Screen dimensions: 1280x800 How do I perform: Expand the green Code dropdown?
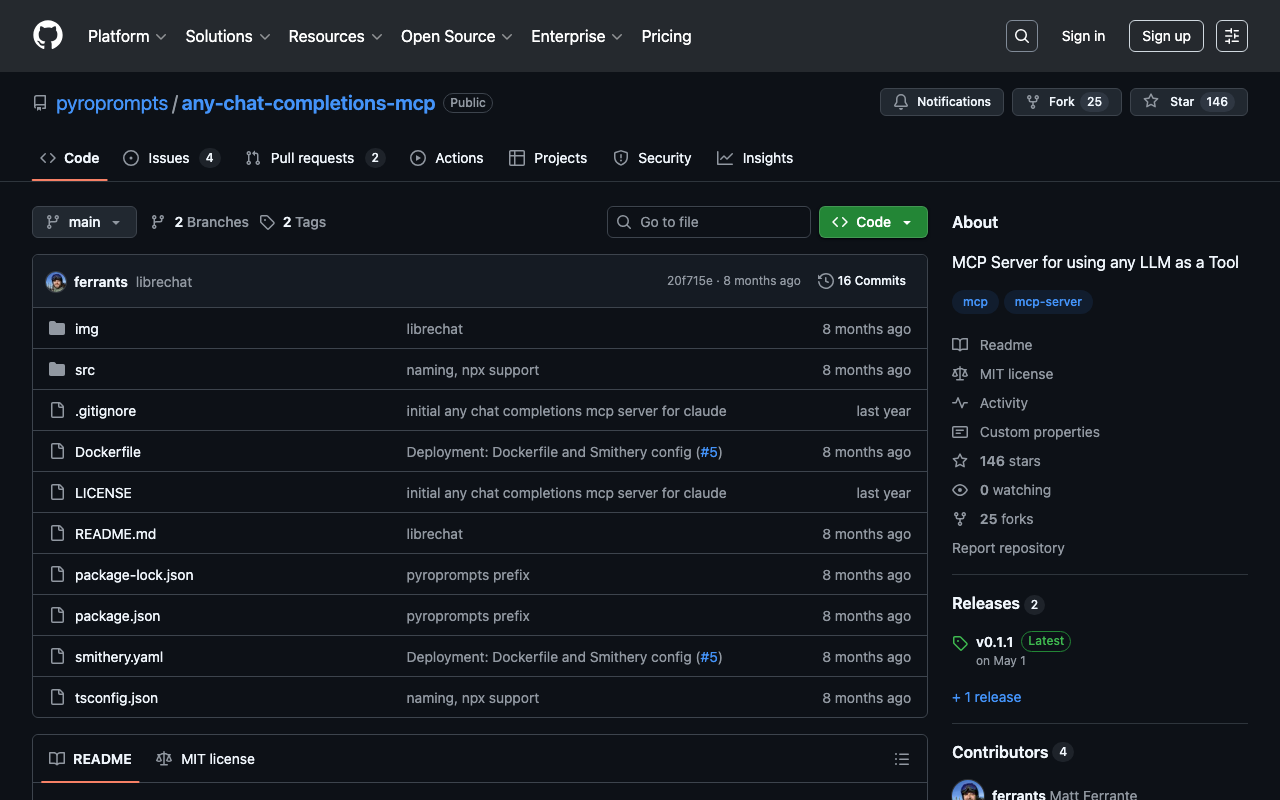pos(872,222)
